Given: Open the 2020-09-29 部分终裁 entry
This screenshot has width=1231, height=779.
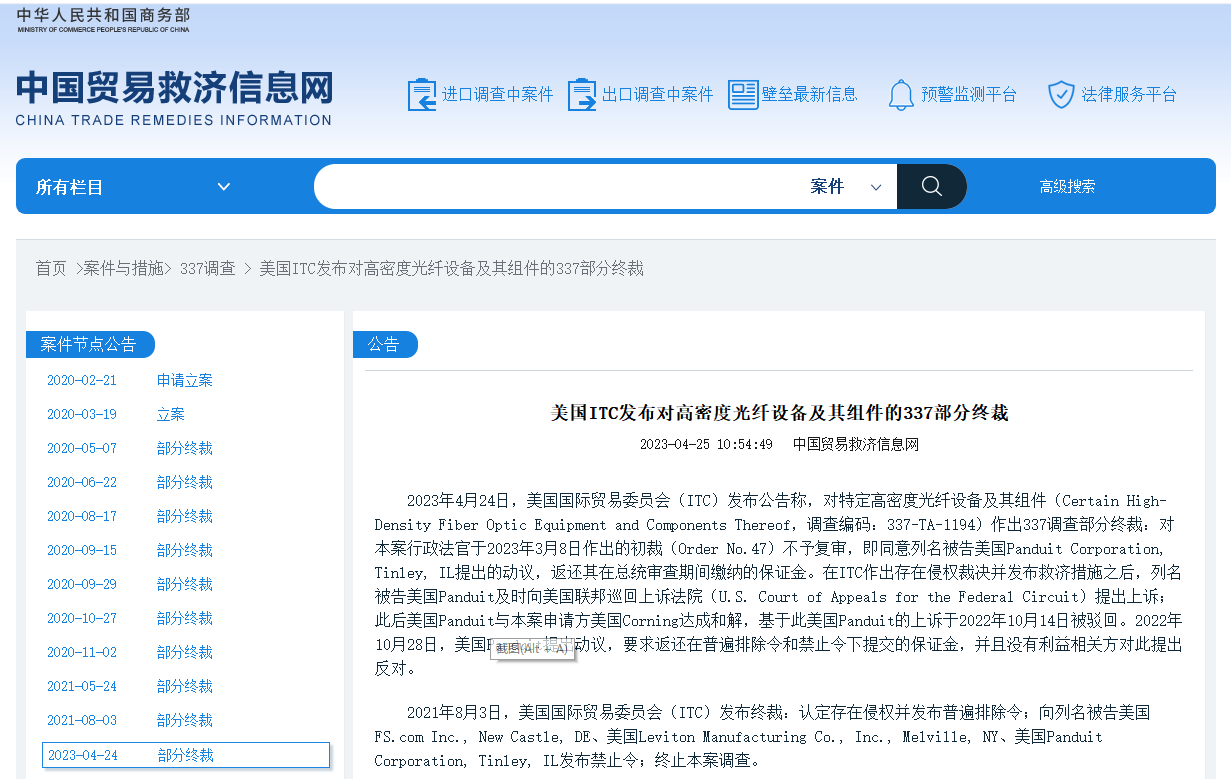Looking at the screenshot, I should [x=130, y=584].
